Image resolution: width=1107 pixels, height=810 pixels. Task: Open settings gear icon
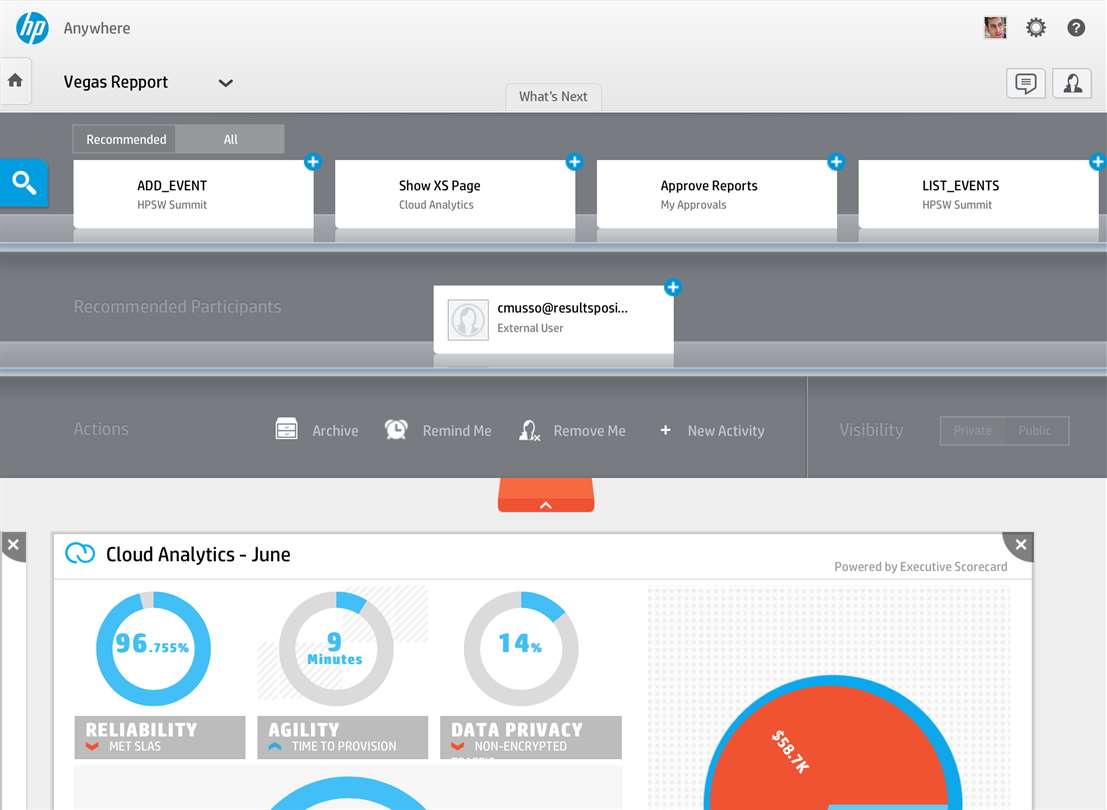[x=1036, y=28]
